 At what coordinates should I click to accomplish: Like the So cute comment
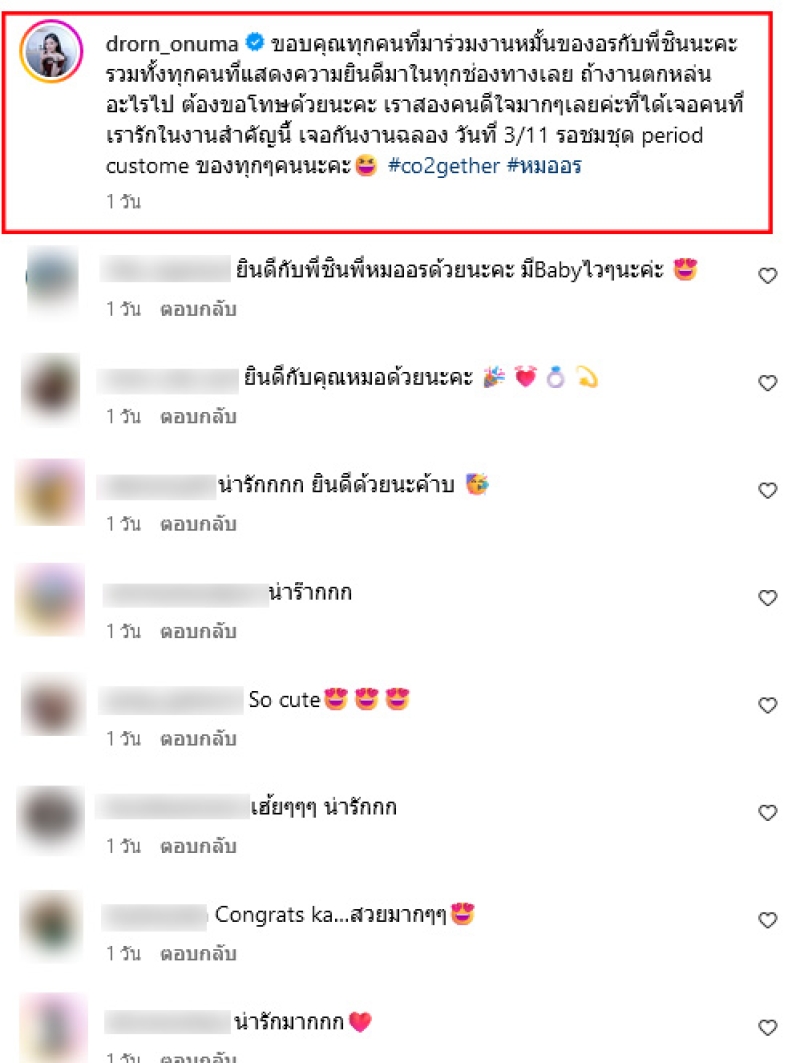(x=767, y=705)
